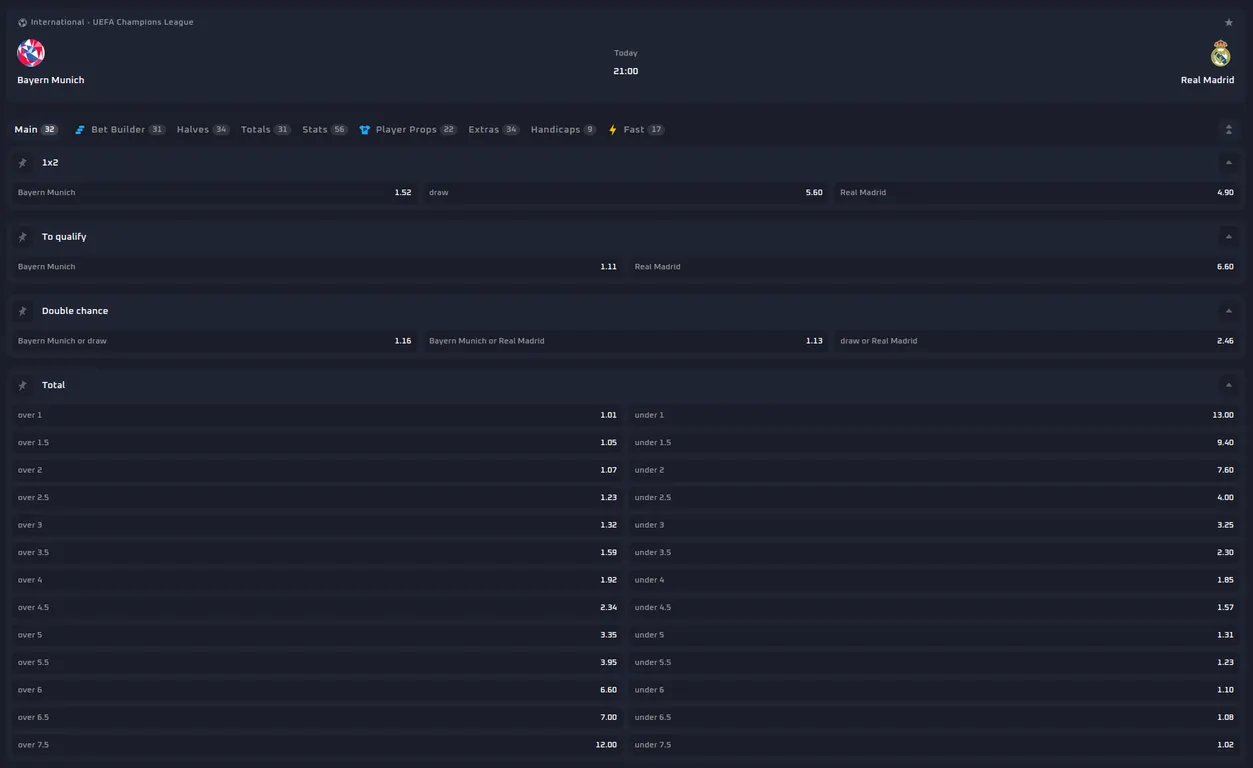Viewport: 1253px width, 768px height.
Task: Pick under 3 at 3.25
Action: click(x=934, y=525)
